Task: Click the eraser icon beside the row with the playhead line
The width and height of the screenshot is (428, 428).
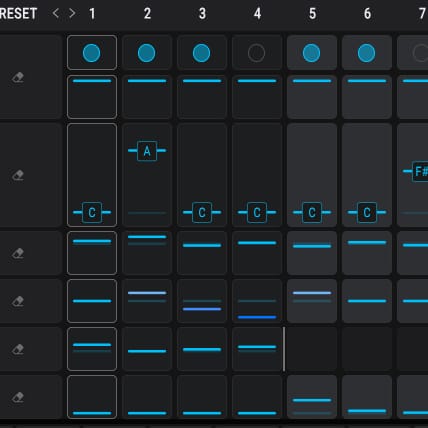Action: click(18, 349)
